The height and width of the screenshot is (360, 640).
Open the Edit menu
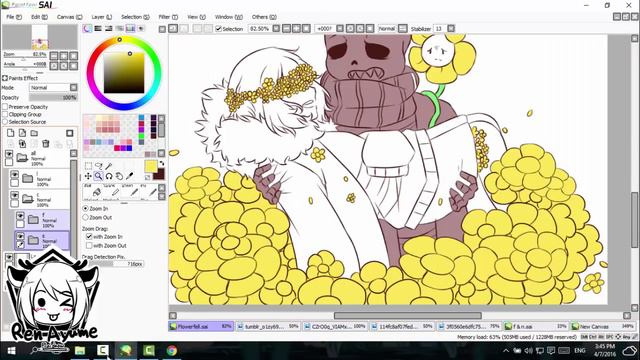click(39, 17)
